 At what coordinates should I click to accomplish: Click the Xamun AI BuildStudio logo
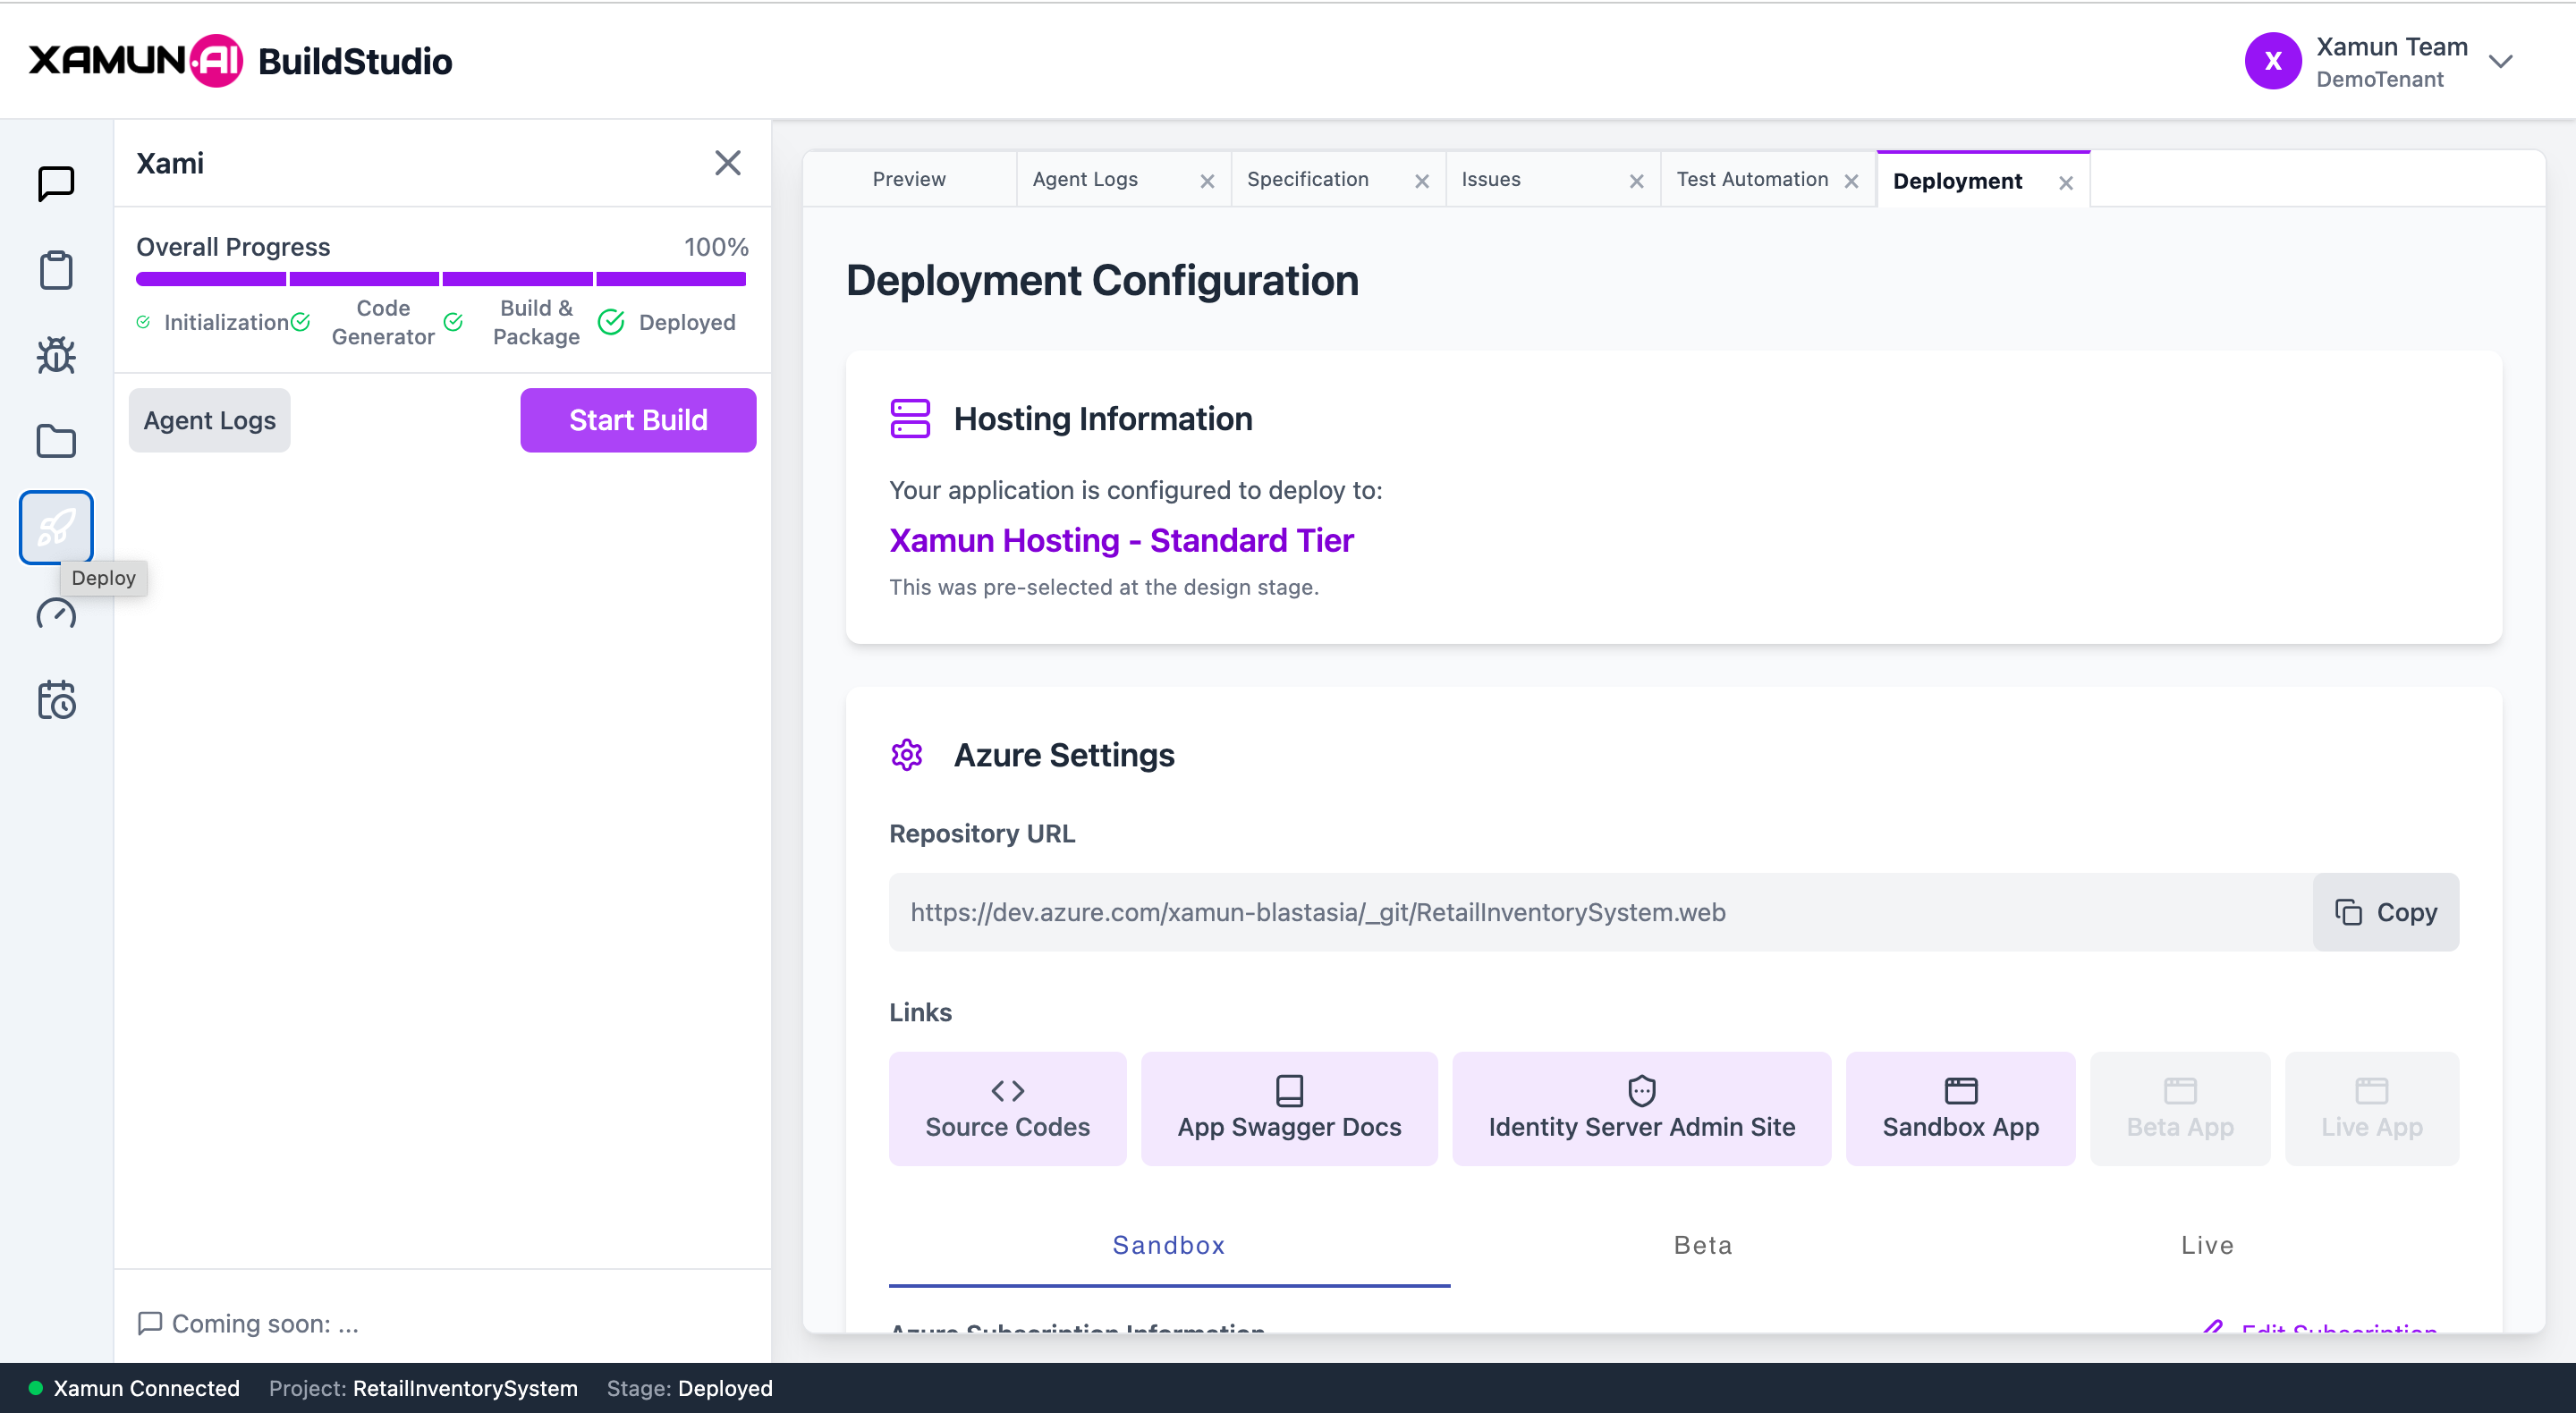click(240, 61)
